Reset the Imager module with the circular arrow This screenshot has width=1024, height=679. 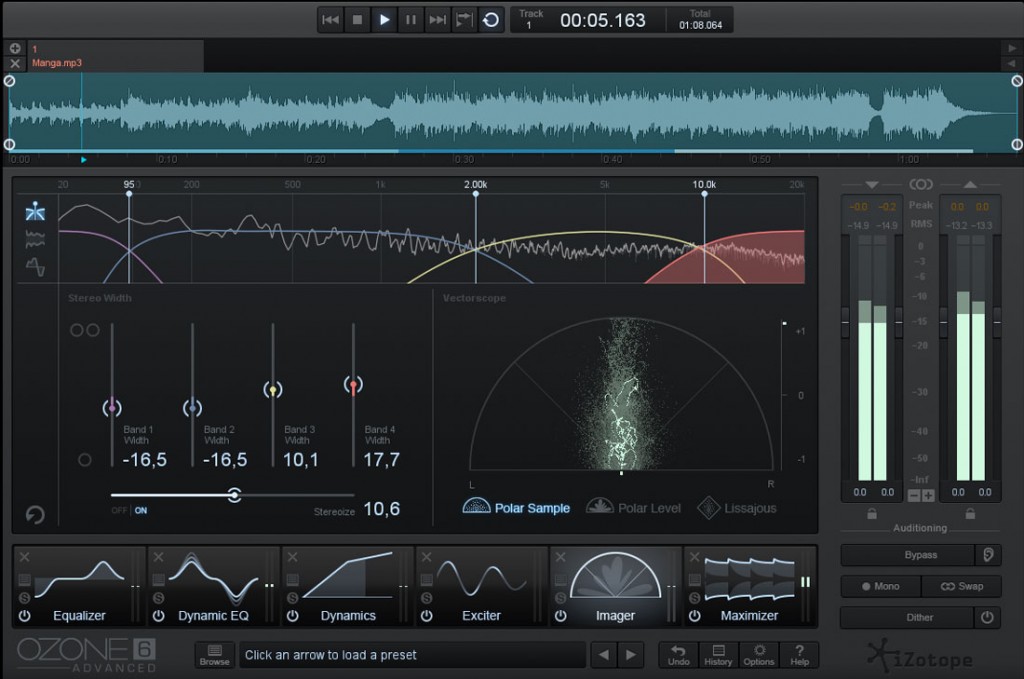pos(35,514)
